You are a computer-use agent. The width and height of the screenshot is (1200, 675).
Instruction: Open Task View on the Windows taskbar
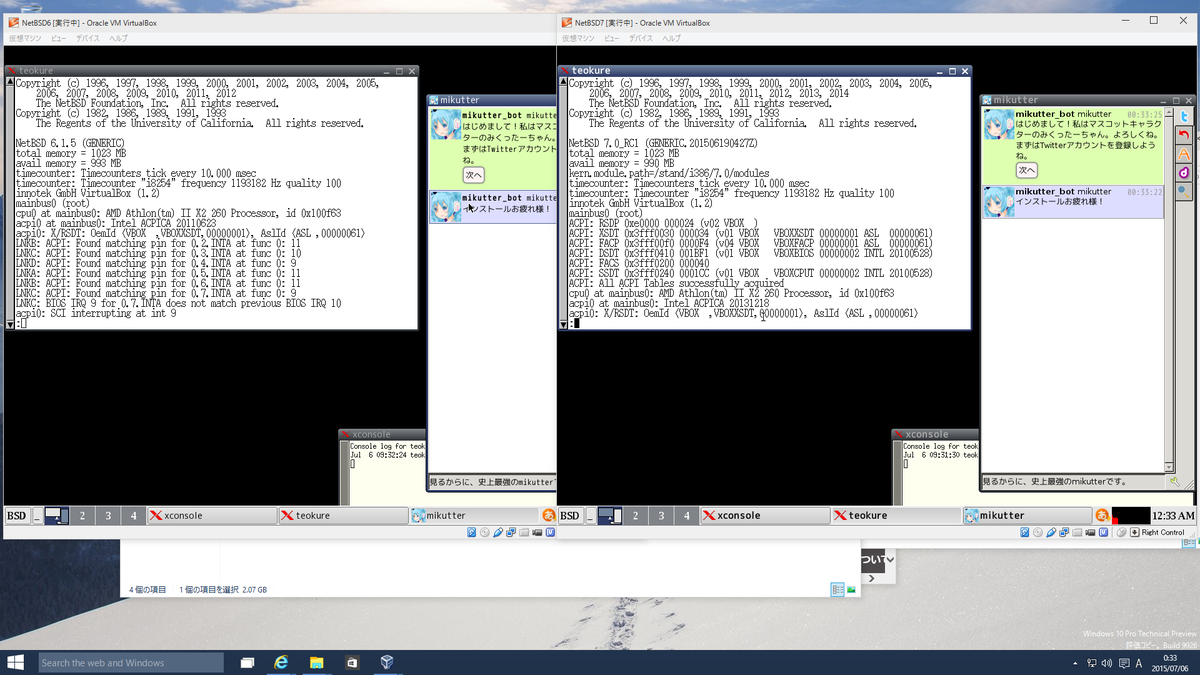pos(248,662)
